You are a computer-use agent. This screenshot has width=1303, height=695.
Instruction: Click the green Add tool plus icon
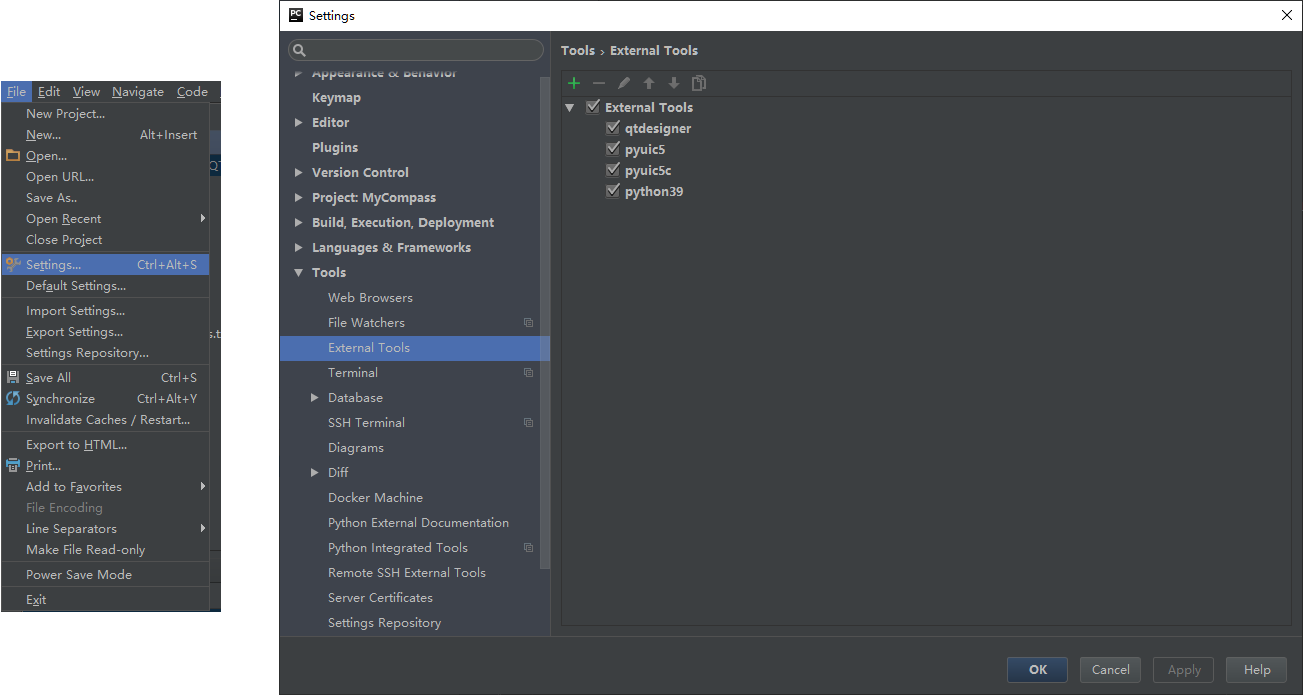[x=574, y=83]
